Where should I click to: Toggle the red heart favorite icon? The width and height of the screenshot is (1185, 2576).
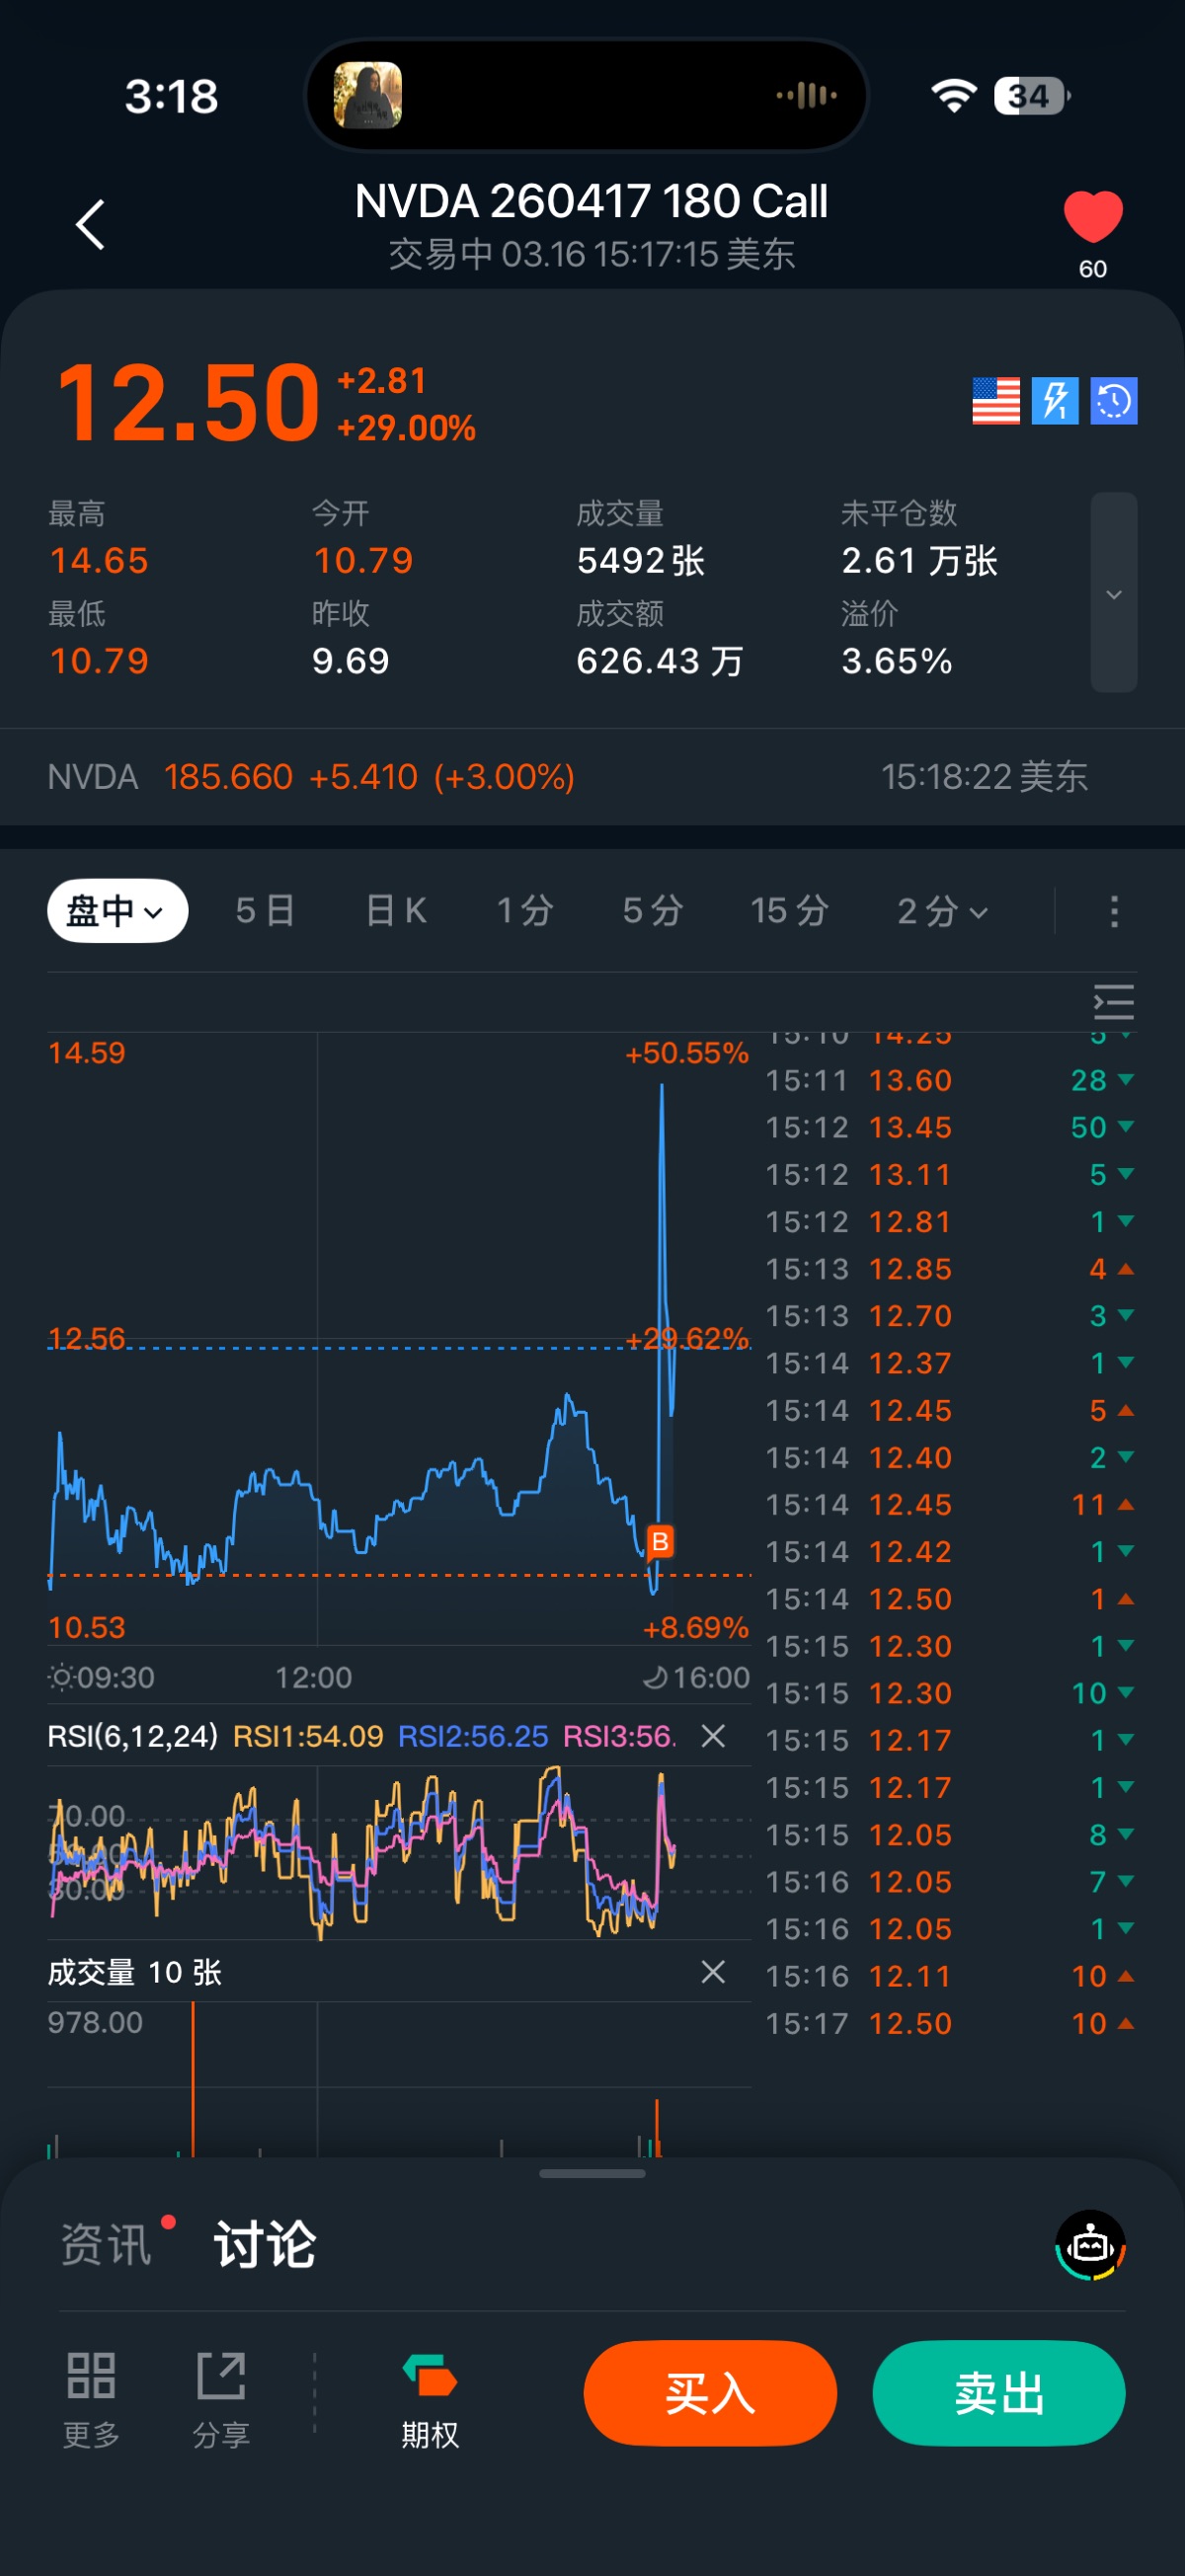click(1092, 218)
